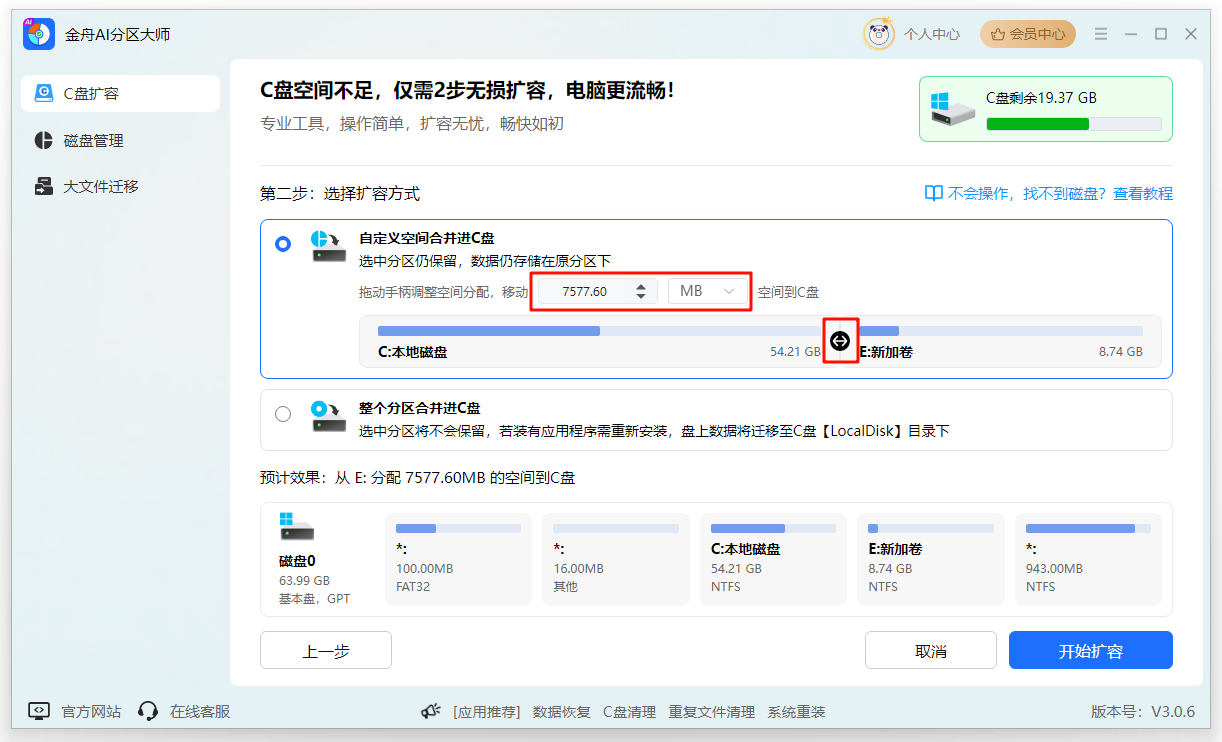Viewport: 1222px width, 742px height.
Task: Open 官方网站 monitor icon in footer
Action: pyautogui.click(x=39, y=711)
